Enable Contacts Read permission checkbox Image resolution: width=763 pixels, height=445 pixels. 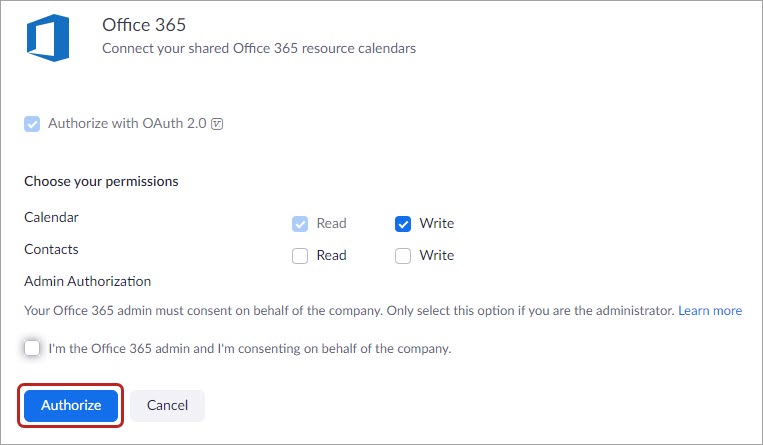300,256
